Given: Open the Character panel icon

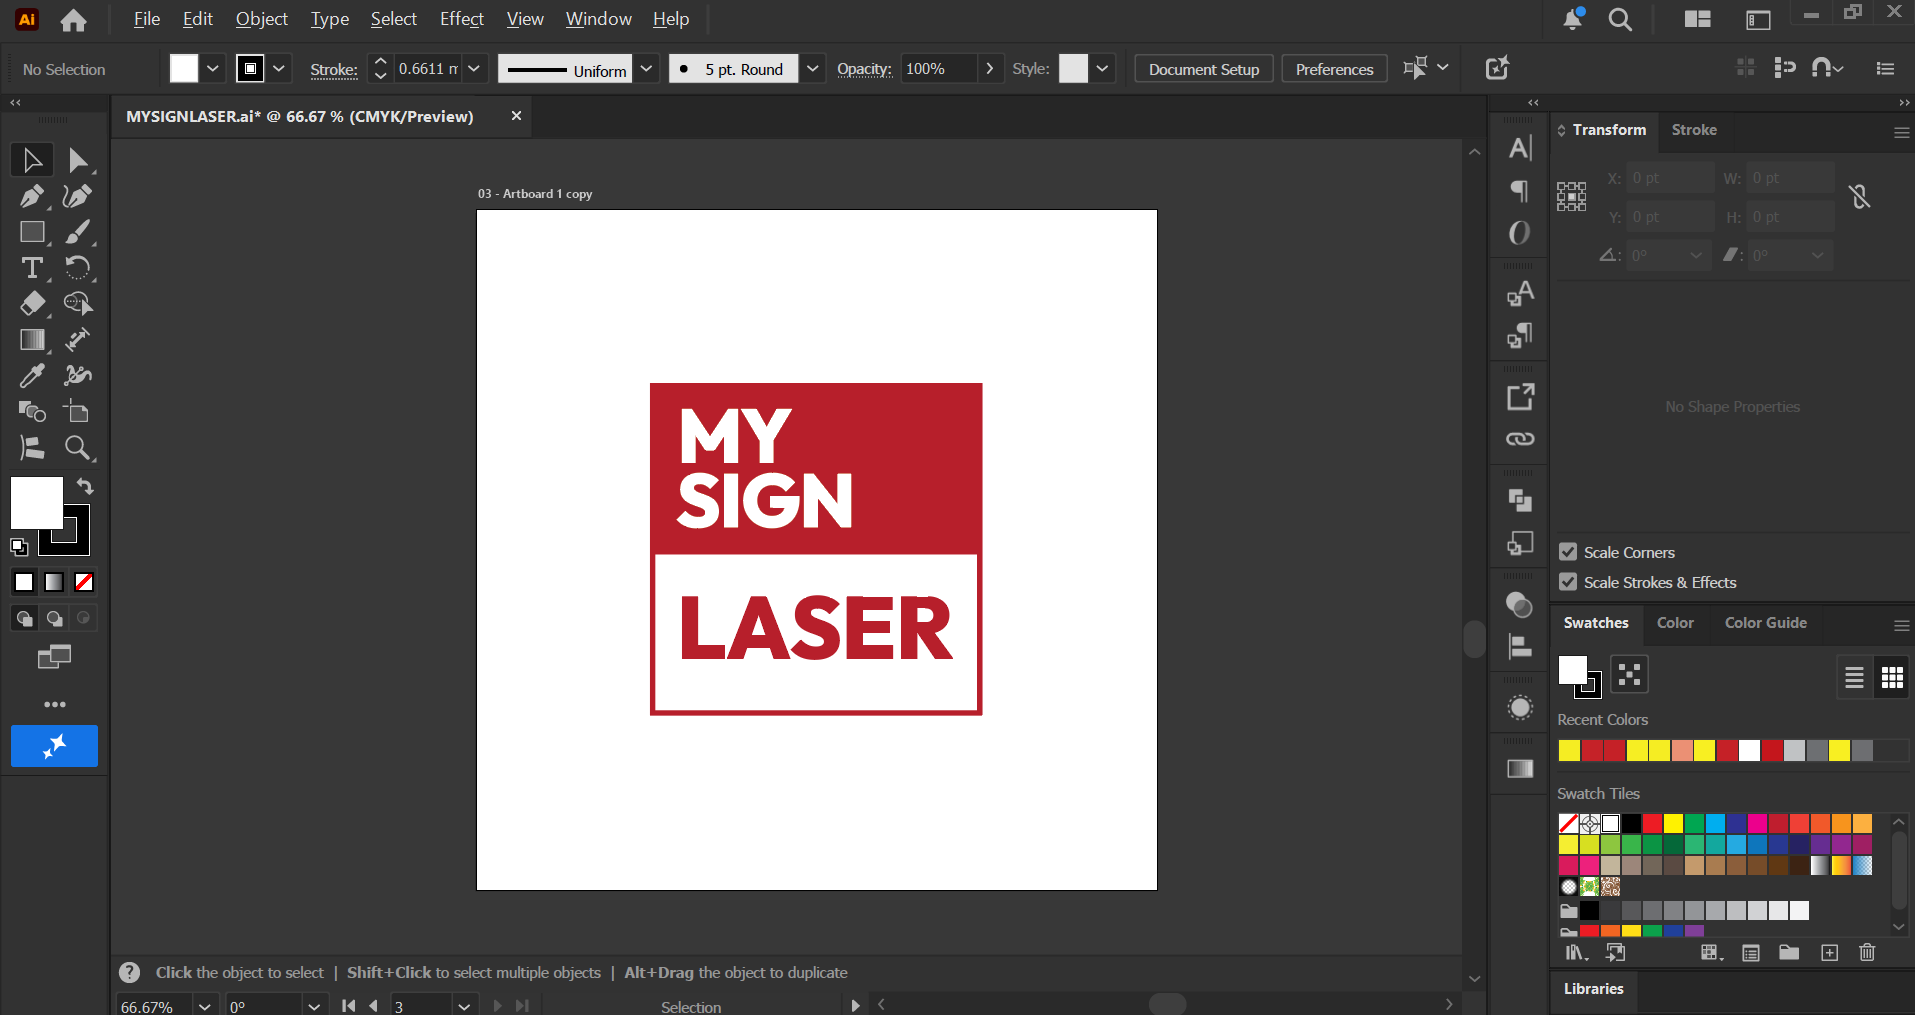Looking at the screenshot, I should [1520, 149].
